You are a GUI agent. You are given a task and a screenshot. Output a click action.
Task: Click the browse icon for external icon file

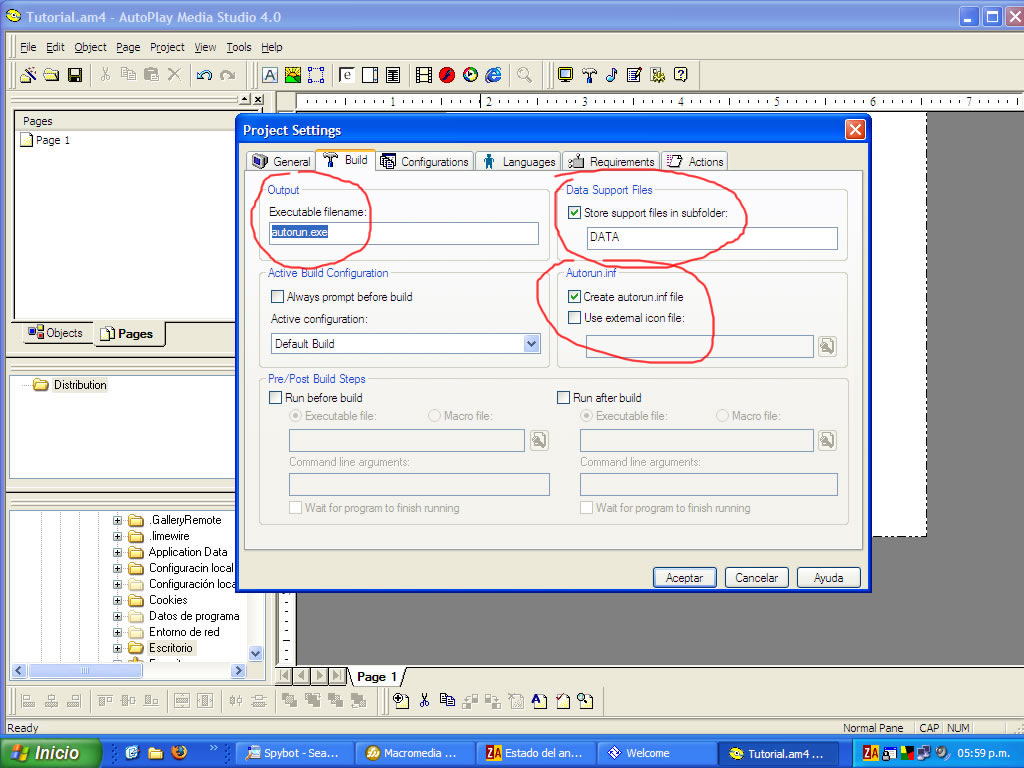click(827, 346)
